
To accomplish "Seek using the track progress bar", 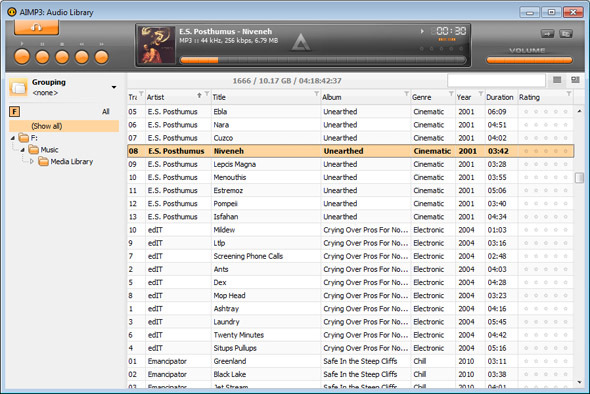I will click(323, 60).
